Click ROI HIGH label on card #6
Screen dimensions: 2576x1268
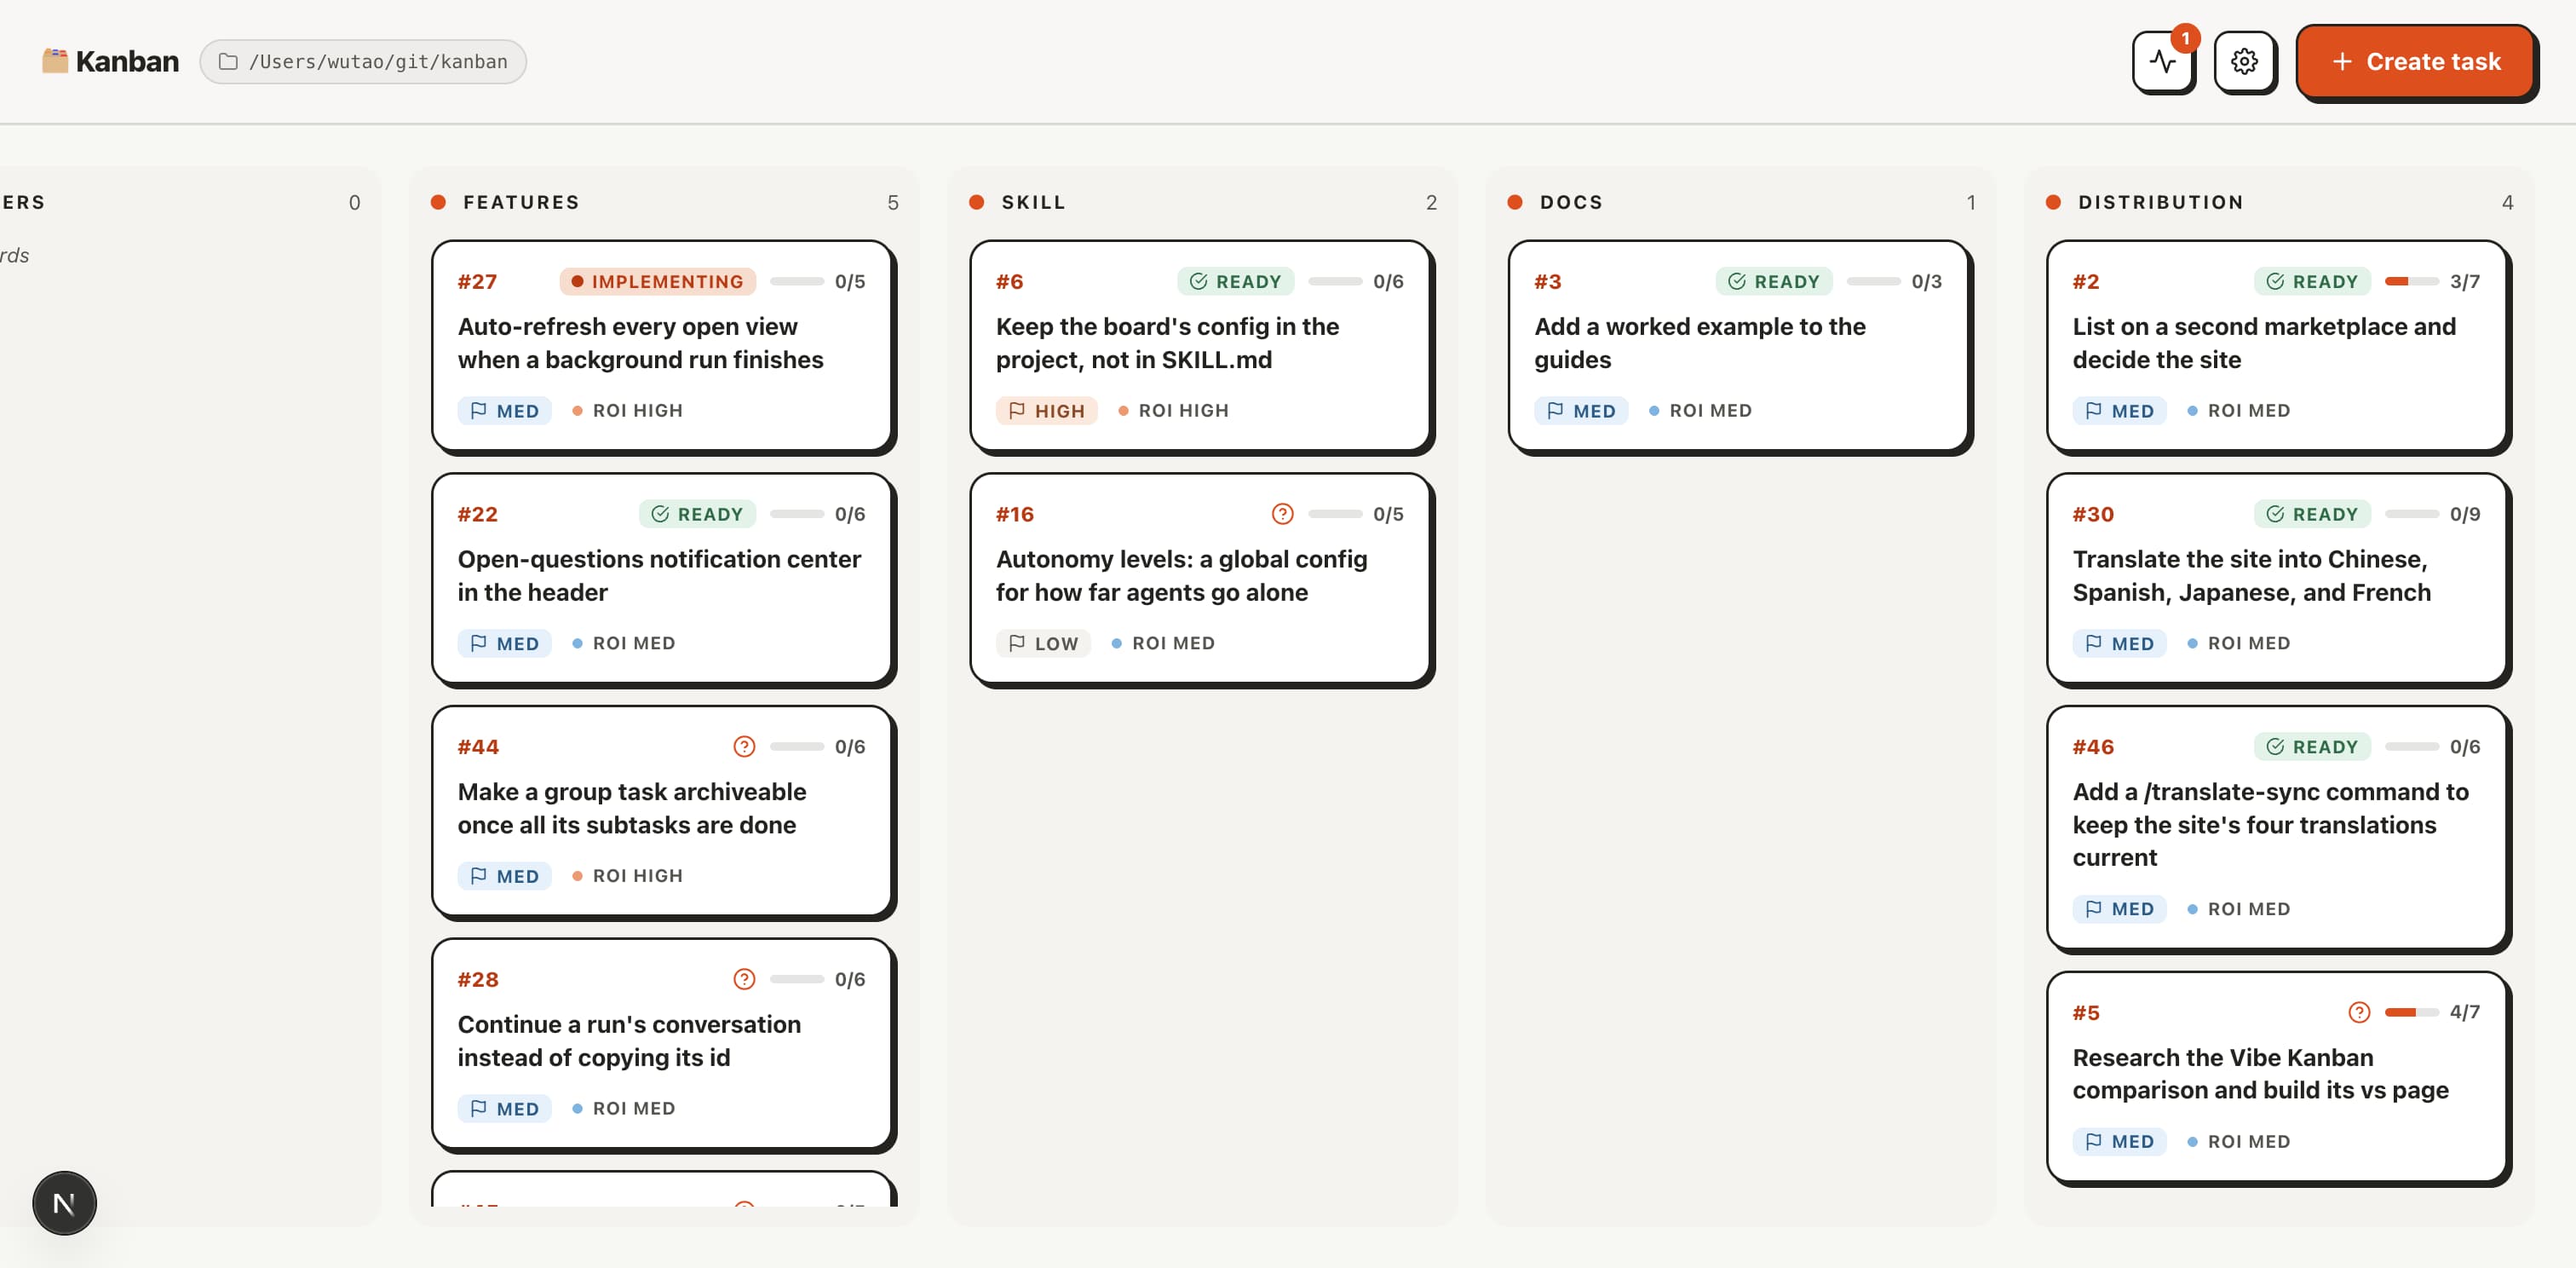1183,411
